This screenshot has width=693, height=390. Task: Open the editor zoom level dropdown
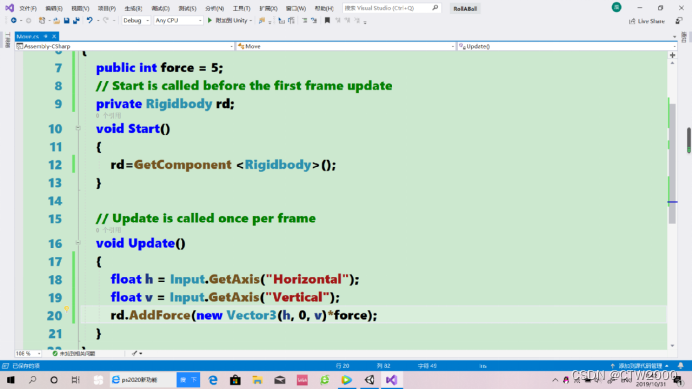pos(28,353)
